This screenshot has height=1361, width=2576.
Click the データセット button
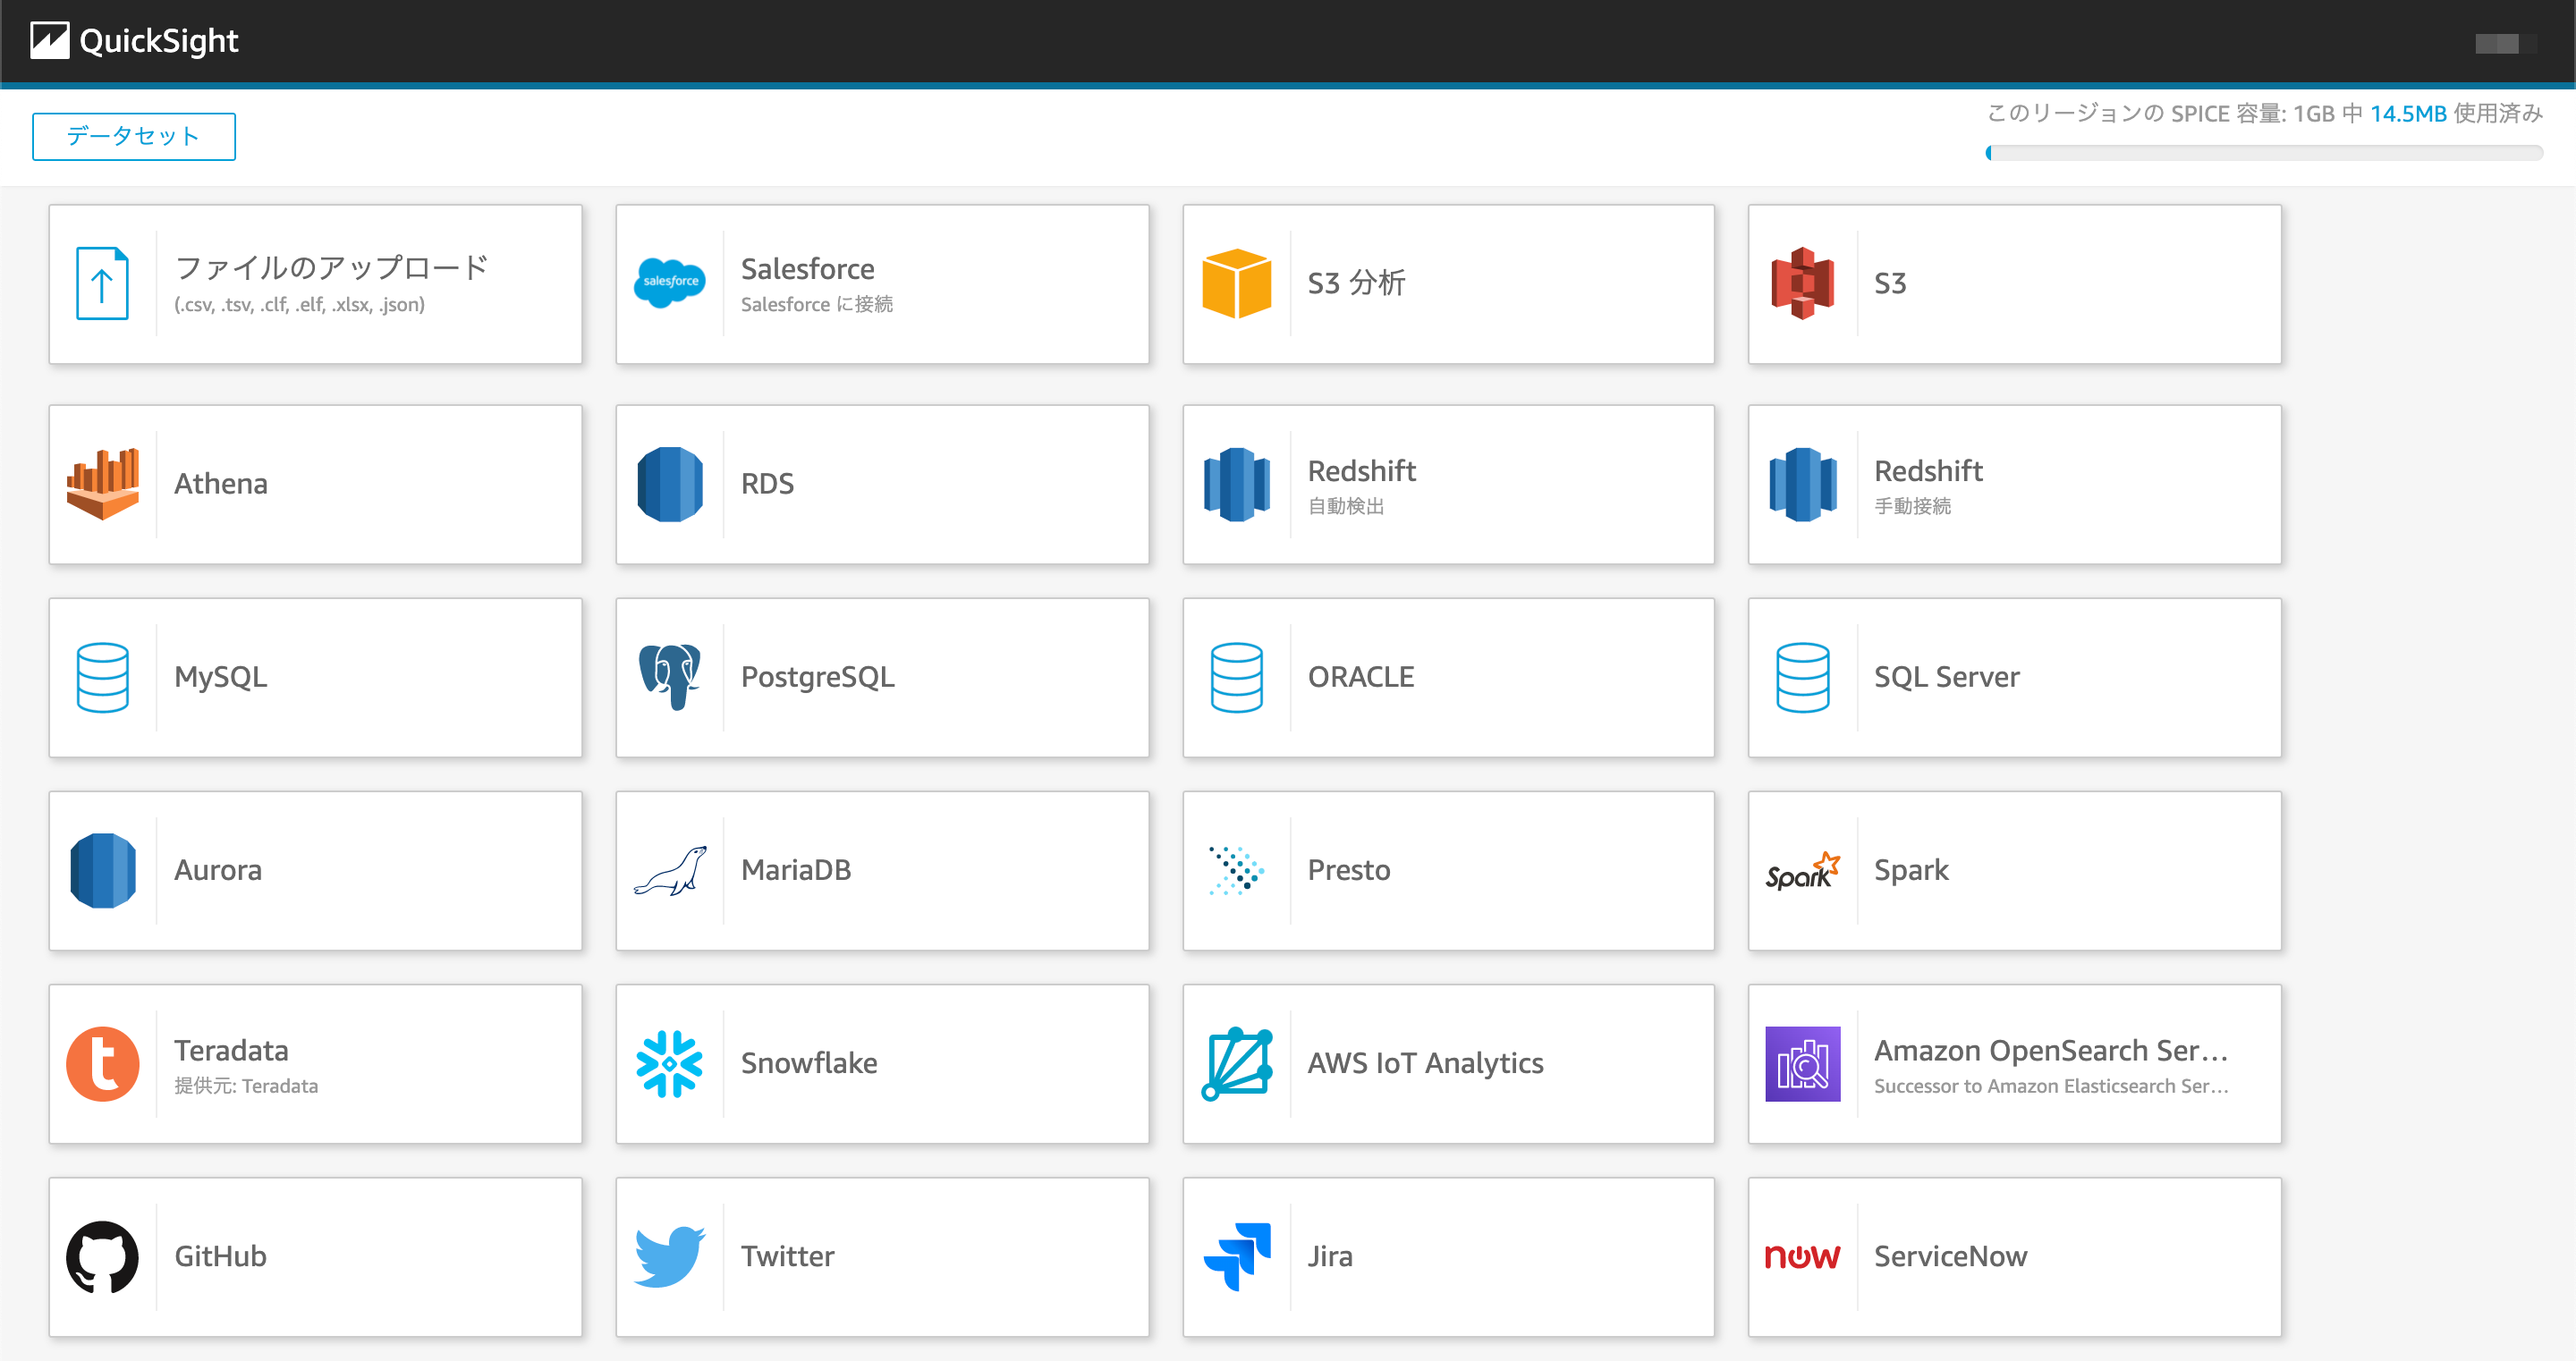coord(134,136)
